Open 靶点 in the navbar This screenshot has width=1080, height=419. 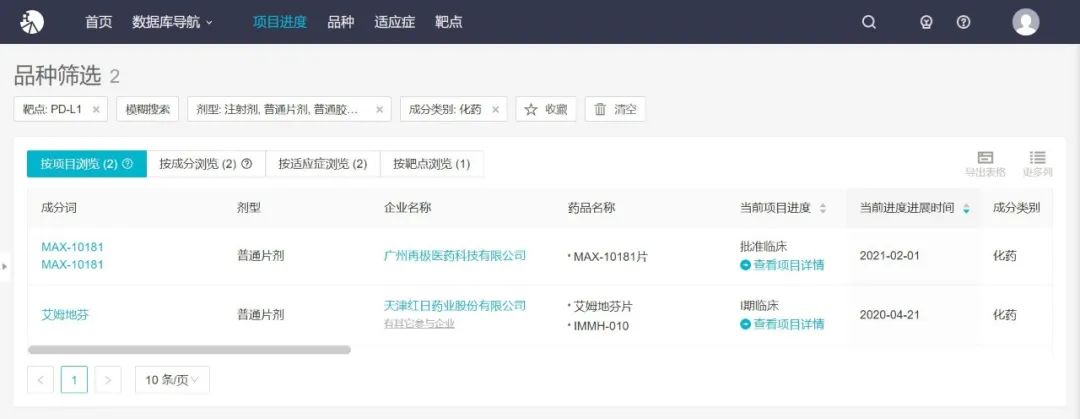click(448, 22)
